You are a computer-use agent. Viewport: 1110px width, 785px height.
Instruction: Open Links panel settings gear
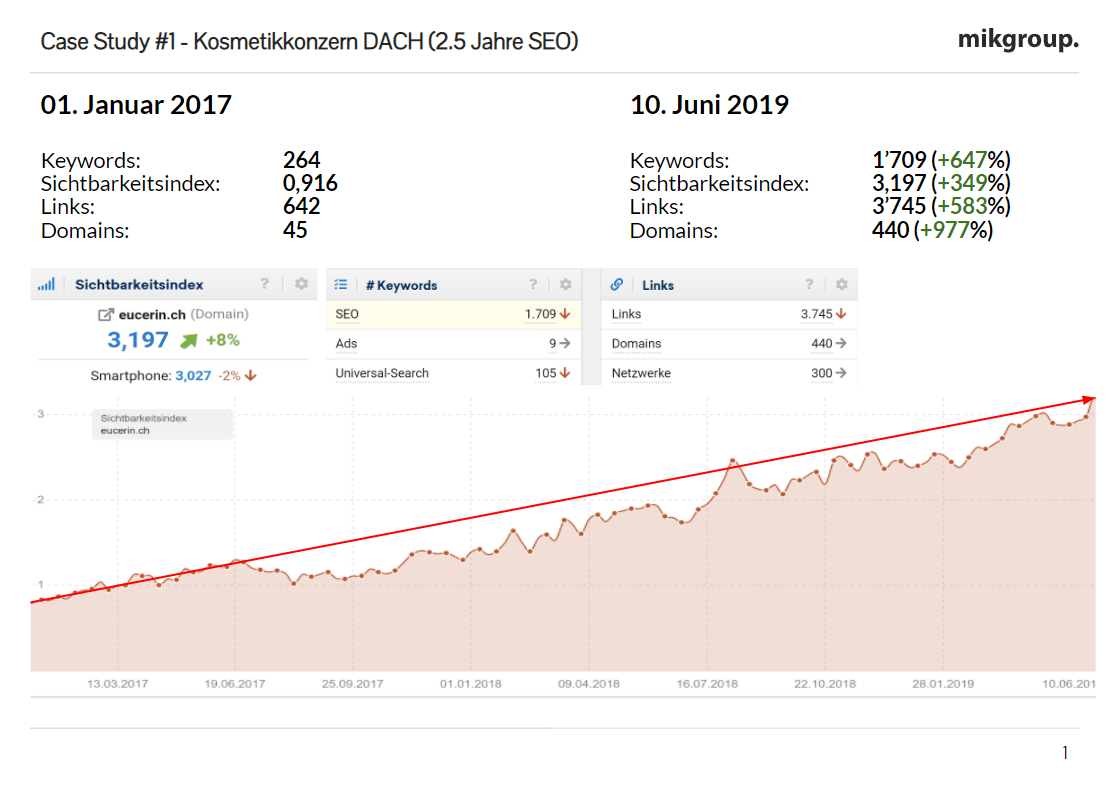[842, 285]
